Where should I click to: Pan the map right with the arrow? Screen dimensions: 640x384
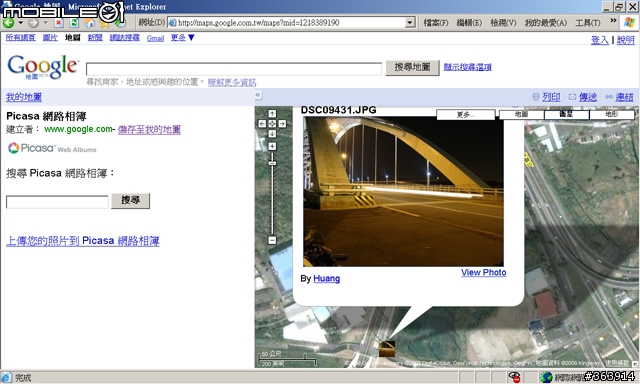282,124
